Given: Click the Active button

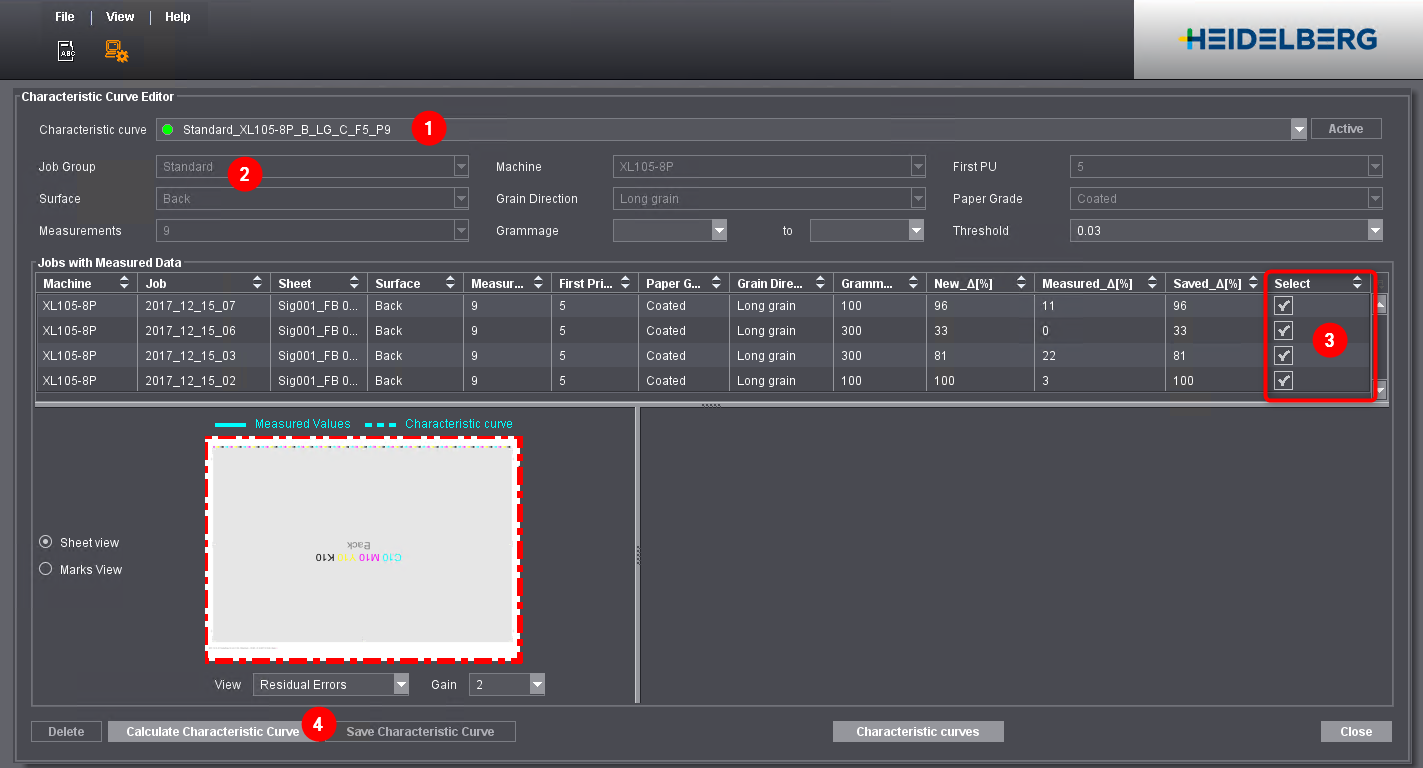Looking at the screenshot, I should tap(1345, 129).
